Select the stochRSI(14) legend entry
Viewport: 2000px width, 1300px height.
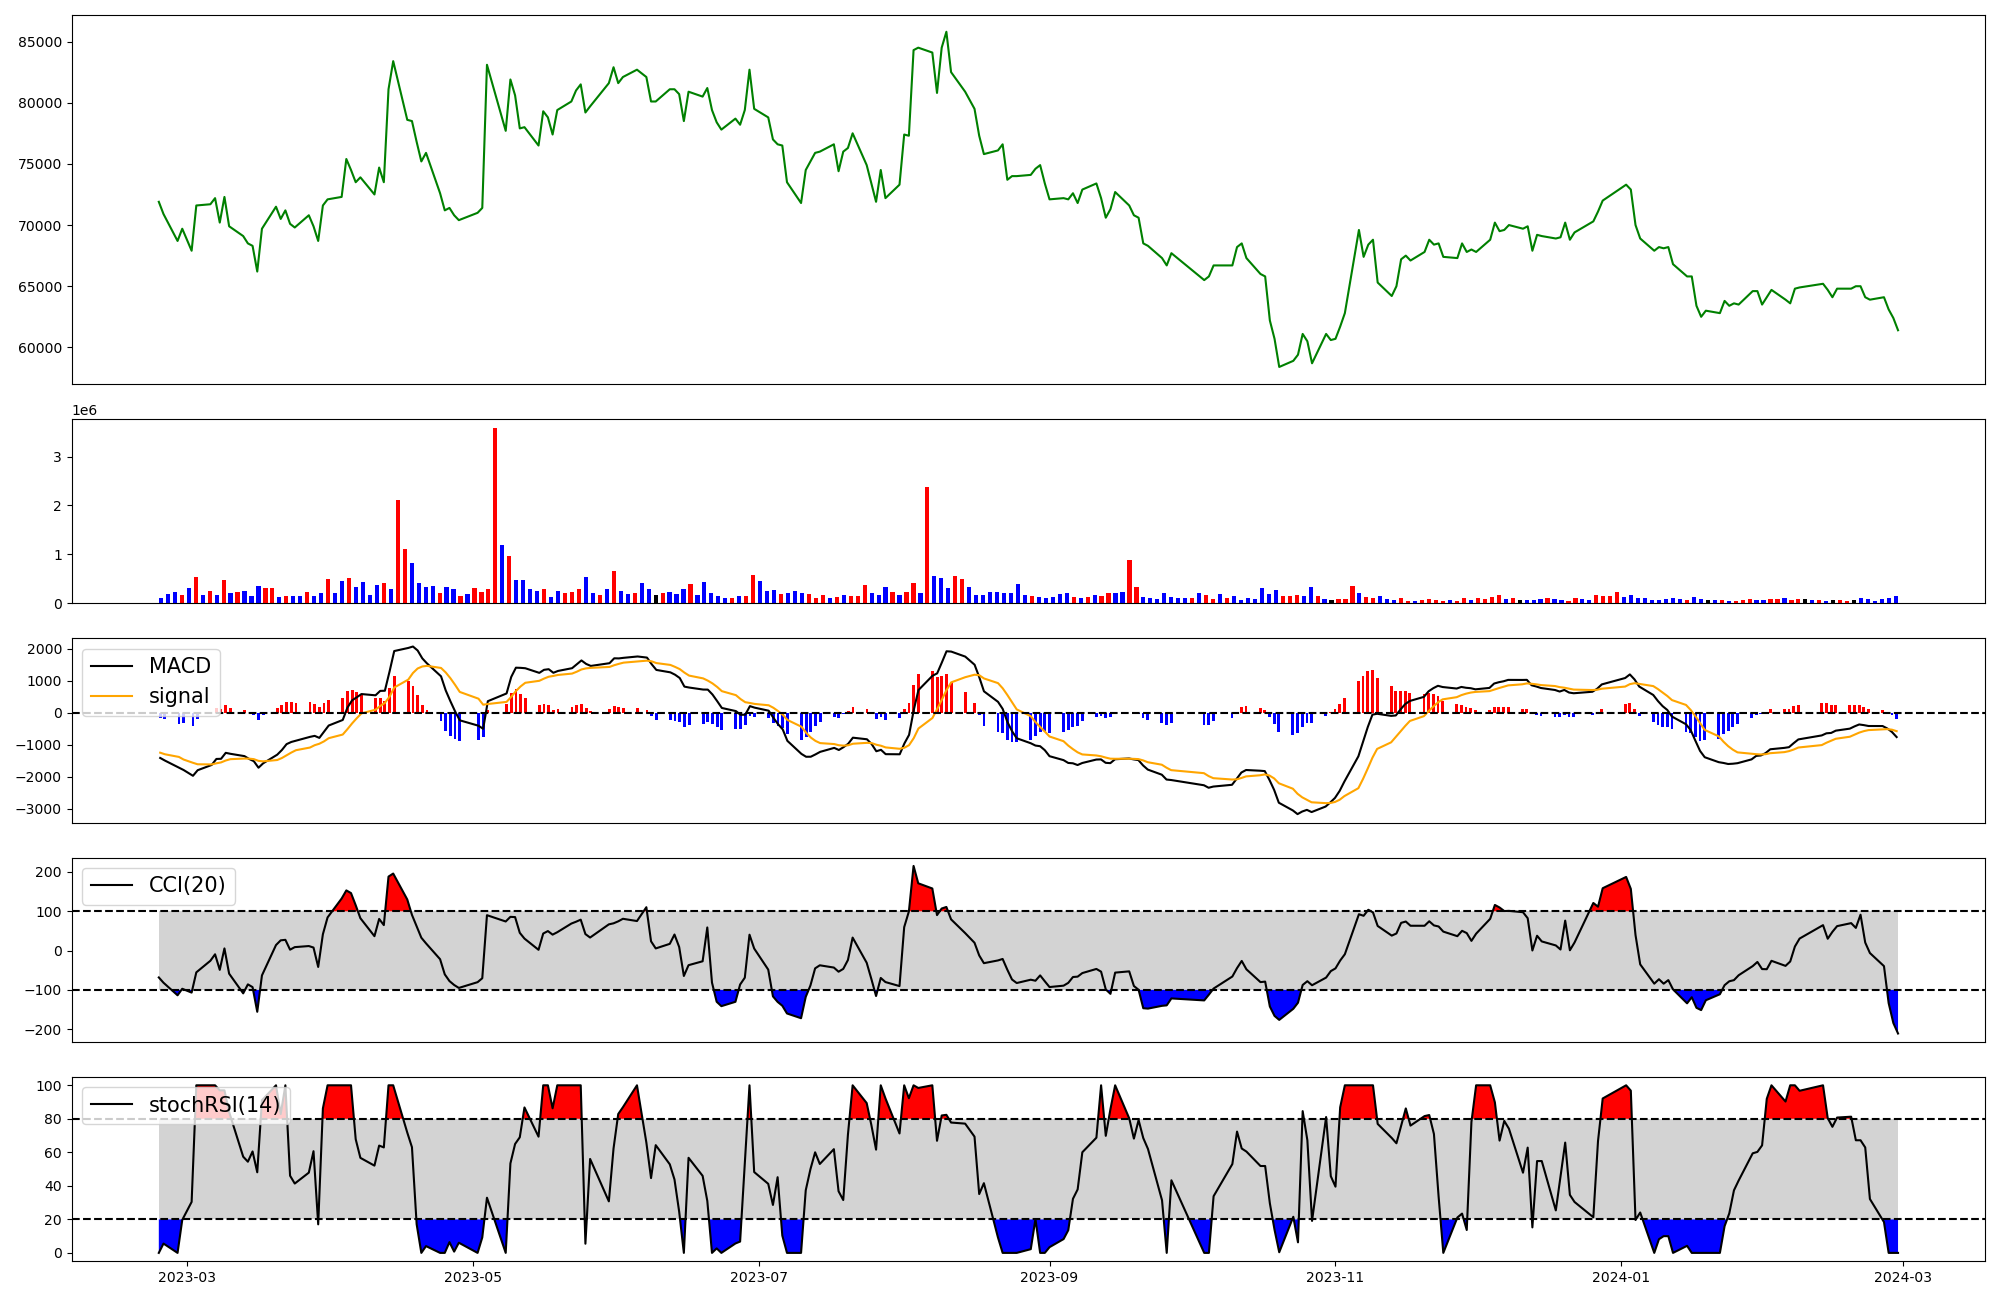coord(213,1105)
